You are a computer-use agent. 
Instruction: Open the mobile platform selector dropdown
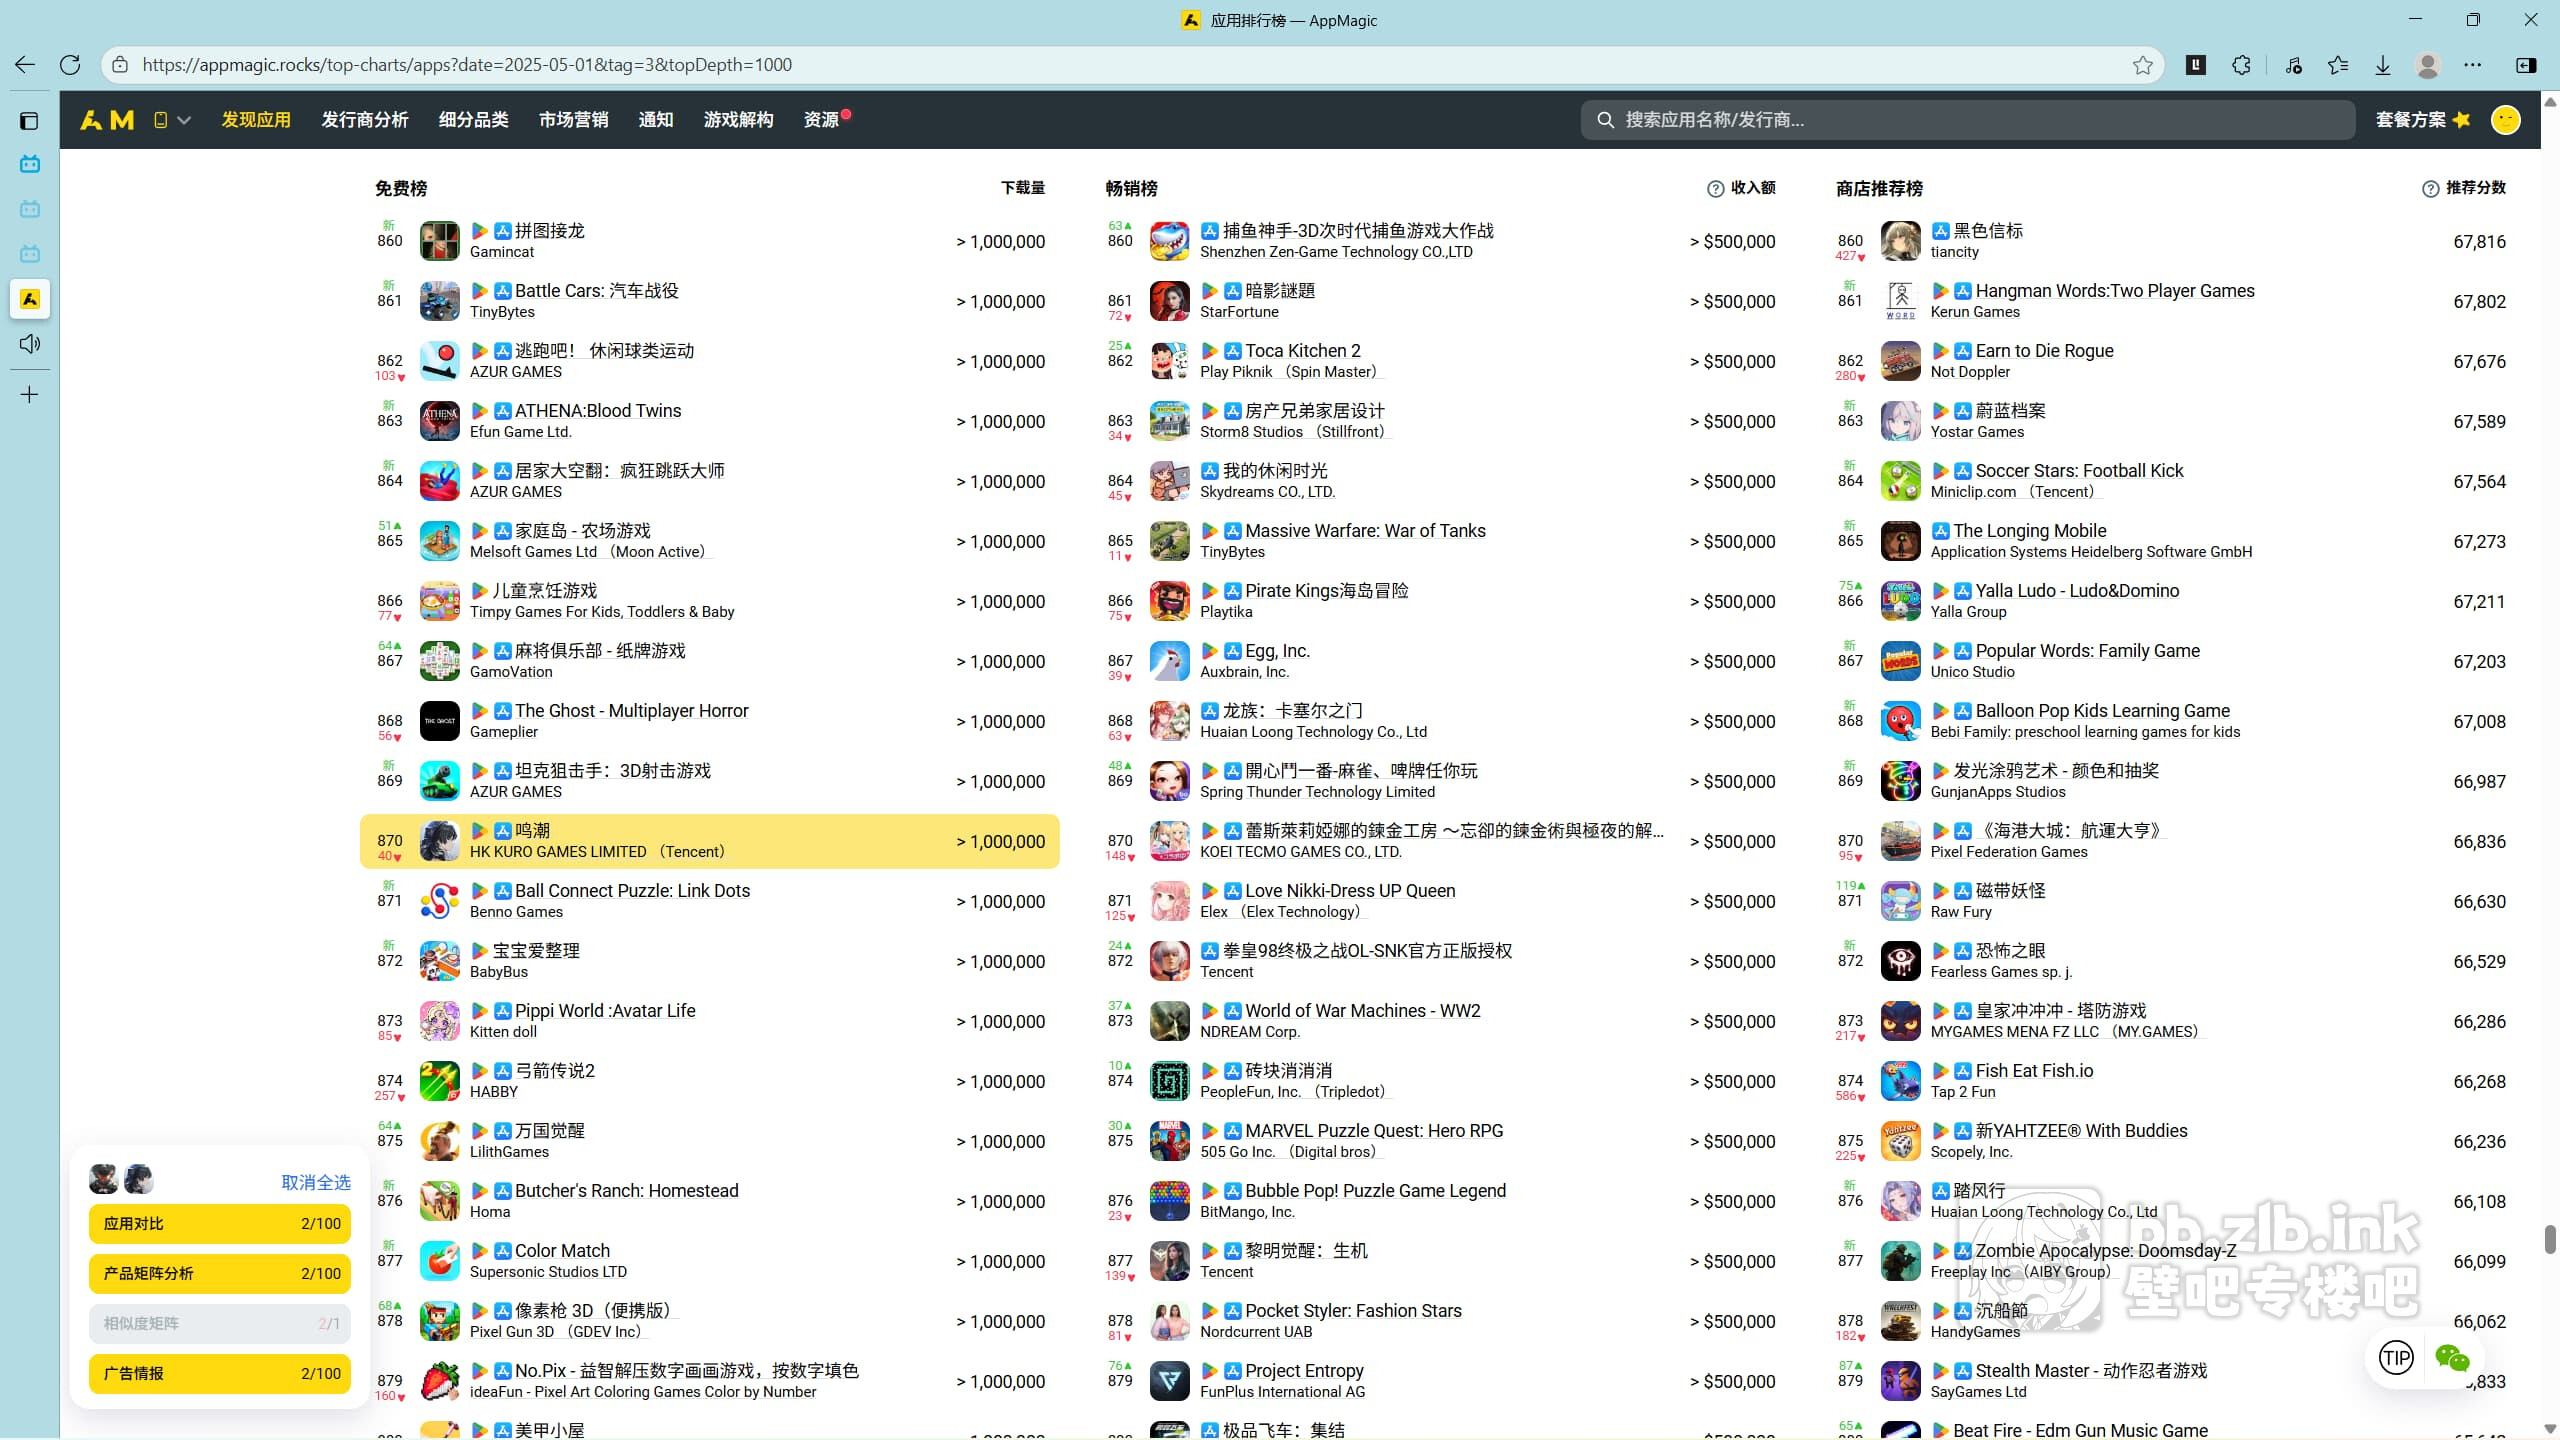point(172,120)
